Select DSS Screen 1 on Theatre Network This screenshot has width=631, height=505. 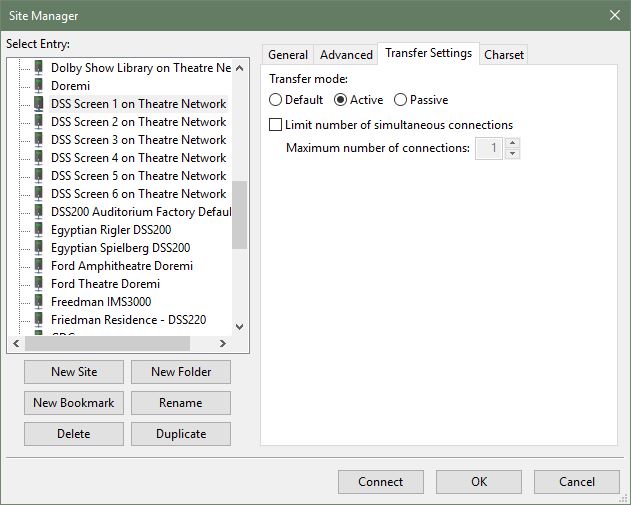(138, 104)
